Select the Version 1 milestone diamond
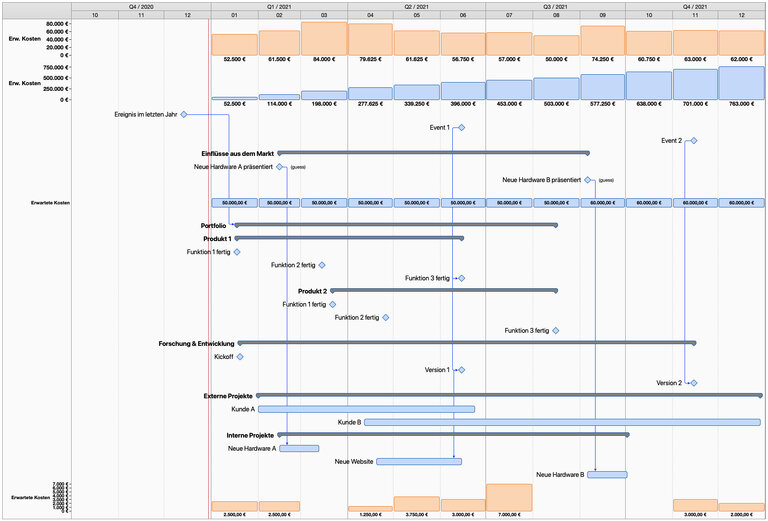The width and height of the screenshot is (768, 521). (x=461, y=370)
